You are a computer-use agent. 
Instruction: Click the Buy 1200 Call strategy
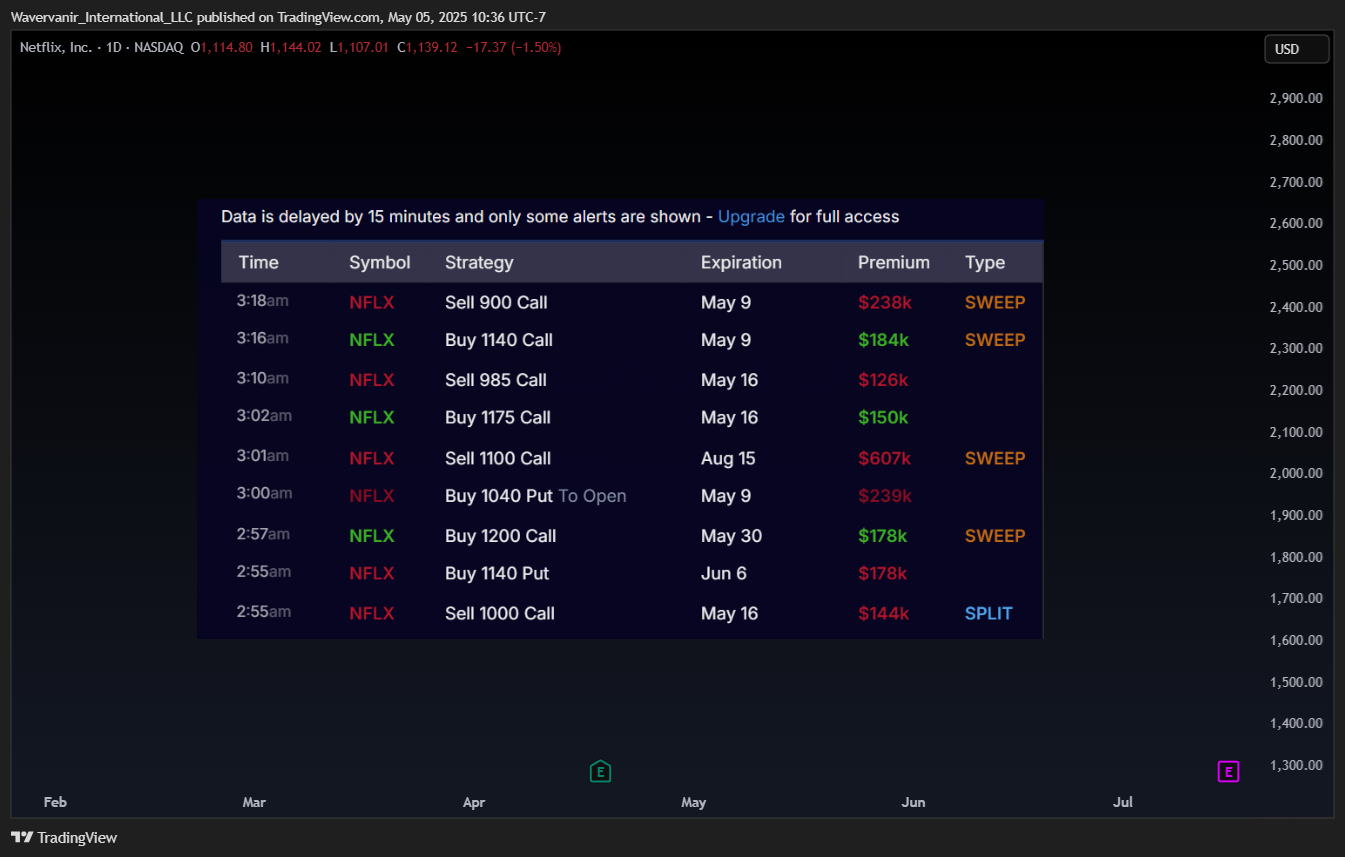[x=501, y=536]
